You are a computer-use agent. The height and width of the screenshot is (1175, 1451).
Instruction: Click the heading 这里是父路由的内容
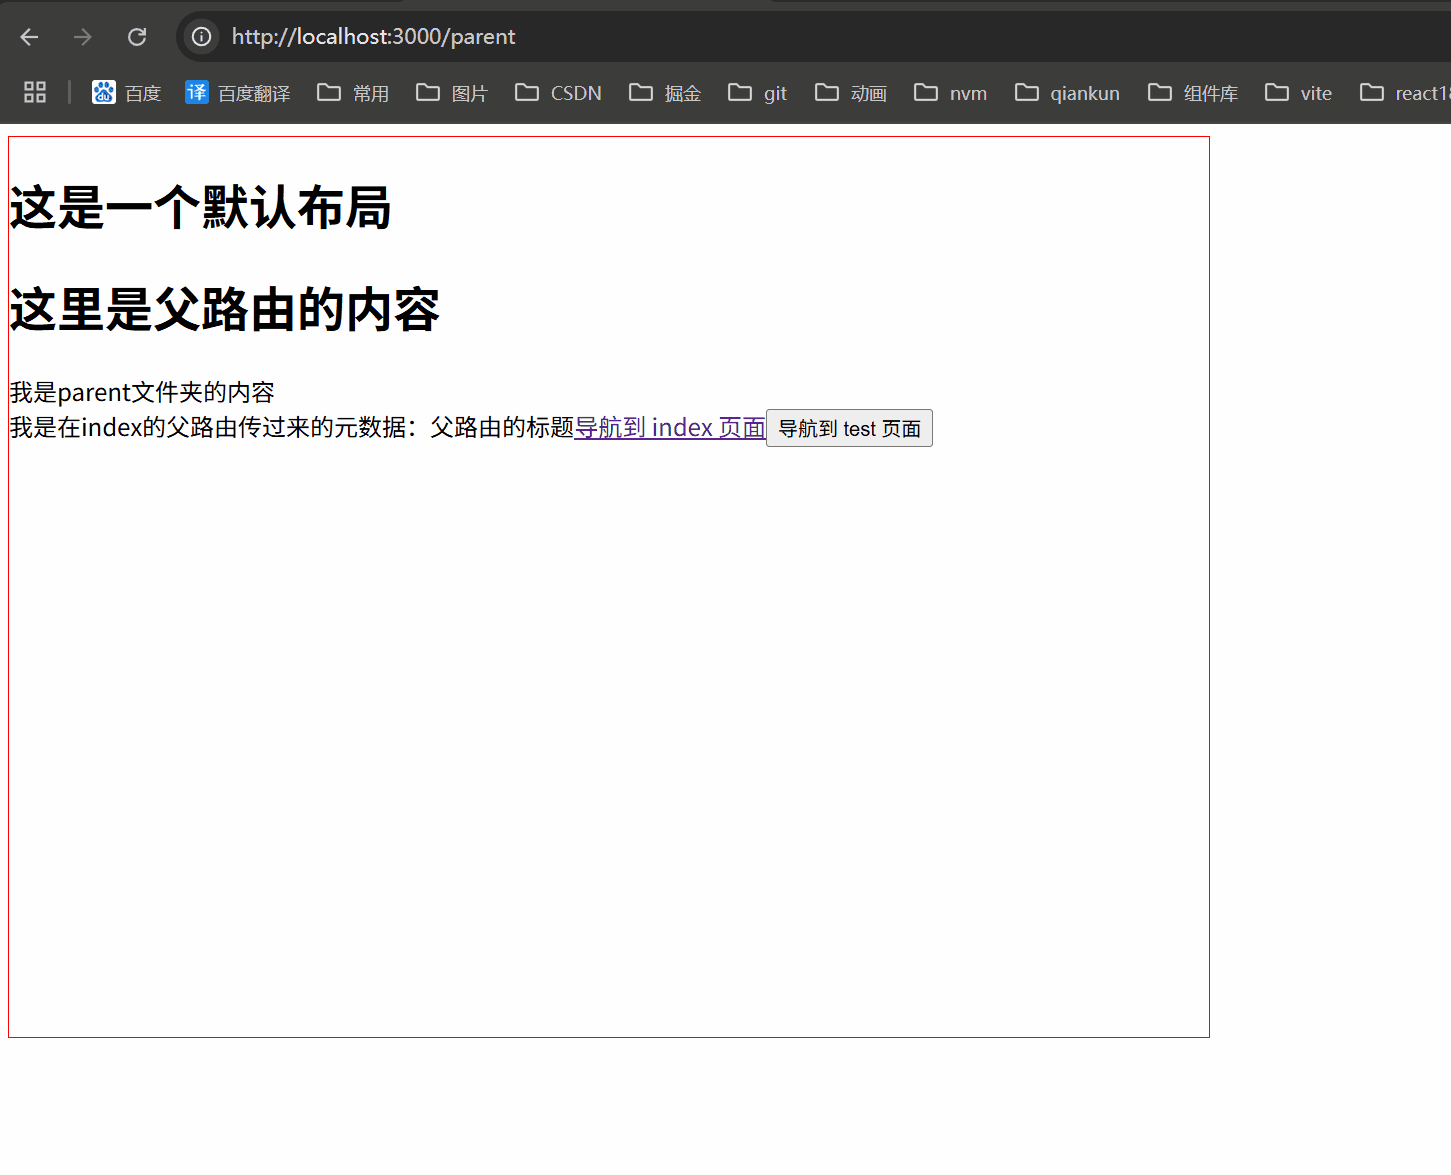coord(225,310)
